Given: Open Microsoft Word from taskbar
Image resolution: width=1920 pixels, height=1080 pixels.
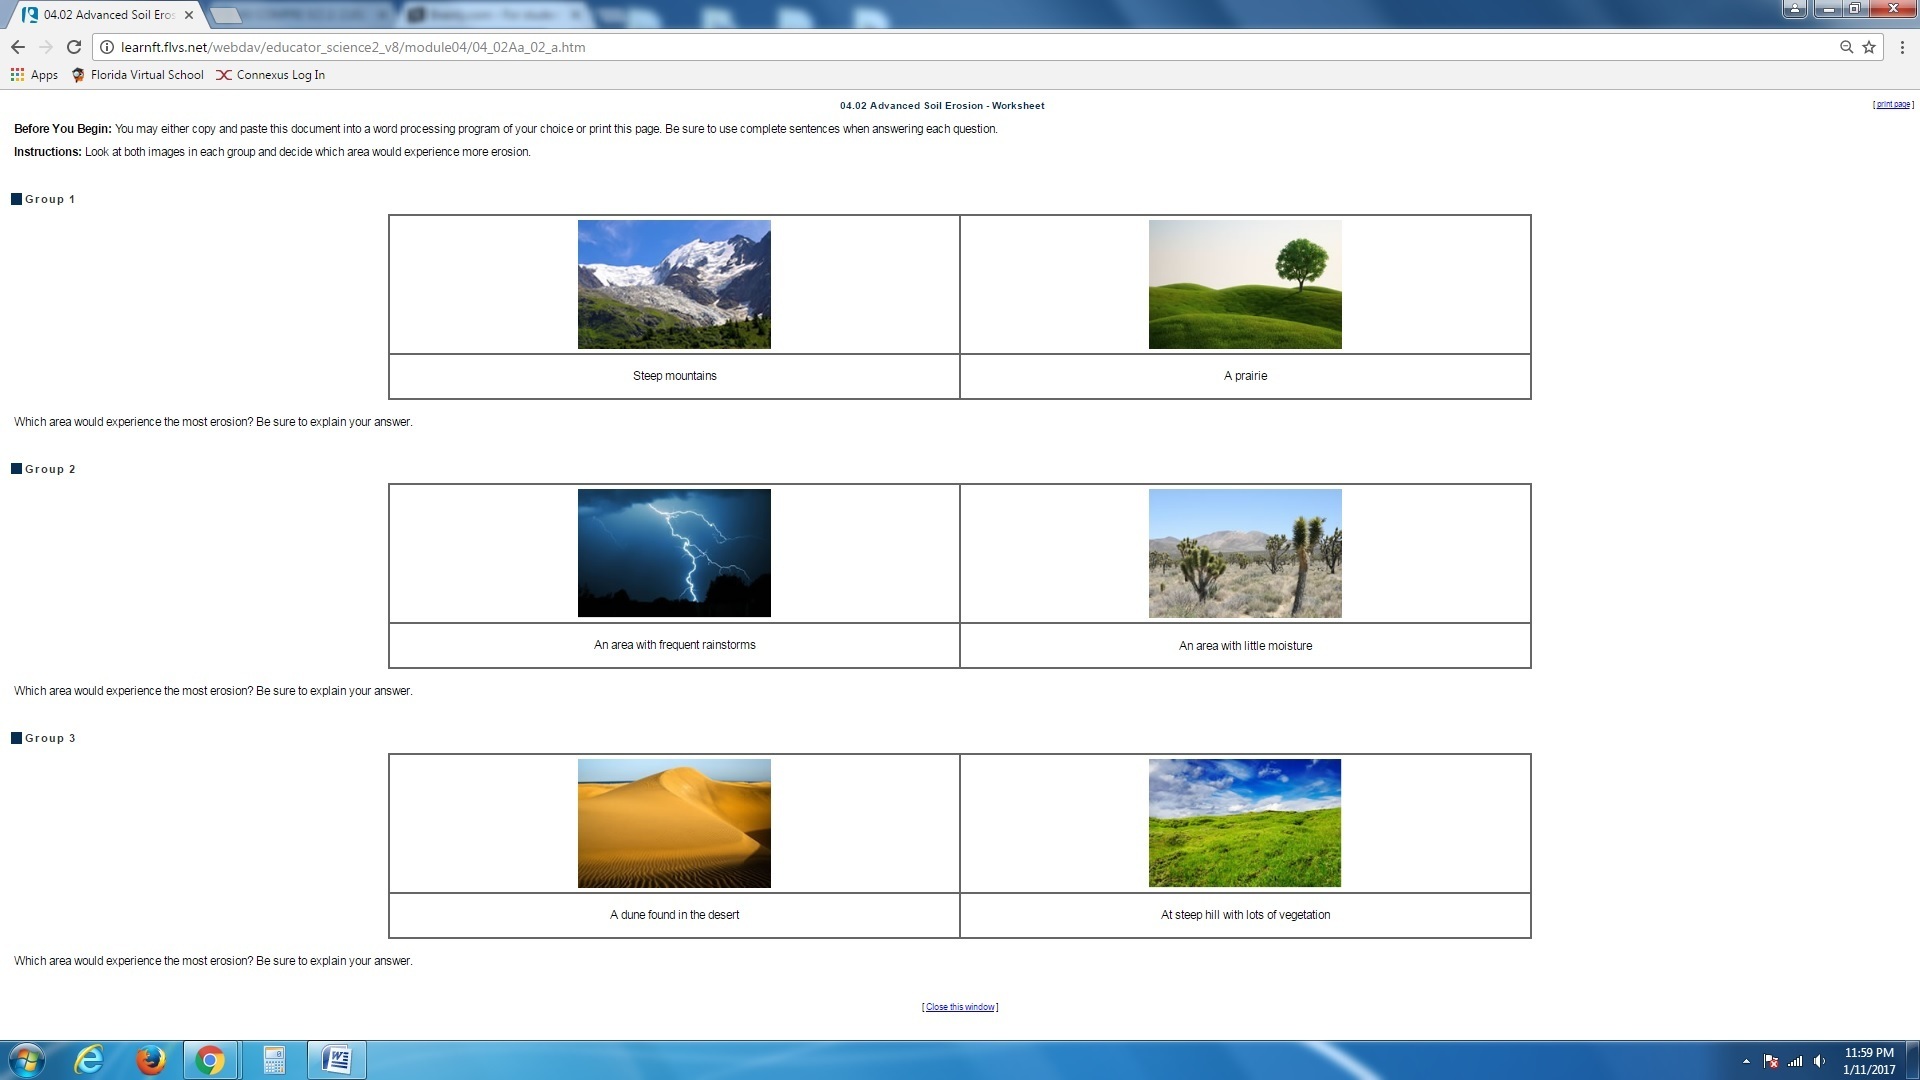Looking at the screenshot, I should coord(337,1060).
